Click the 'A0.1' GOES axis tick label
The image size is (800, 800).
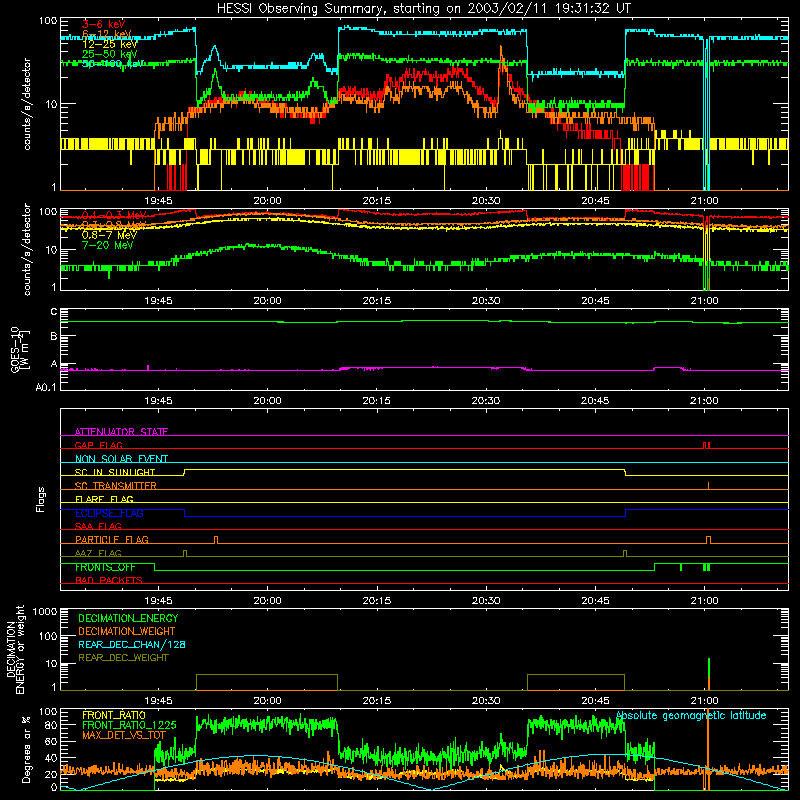pyautogui.click(x=46, y=387)
